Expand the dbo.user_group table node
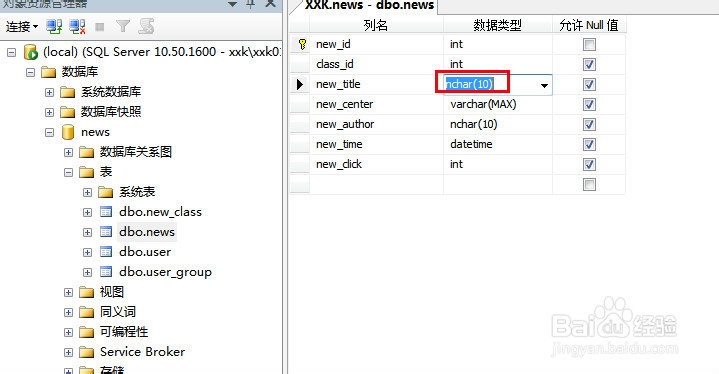719x374 pixels. click(x=87, y=272)
